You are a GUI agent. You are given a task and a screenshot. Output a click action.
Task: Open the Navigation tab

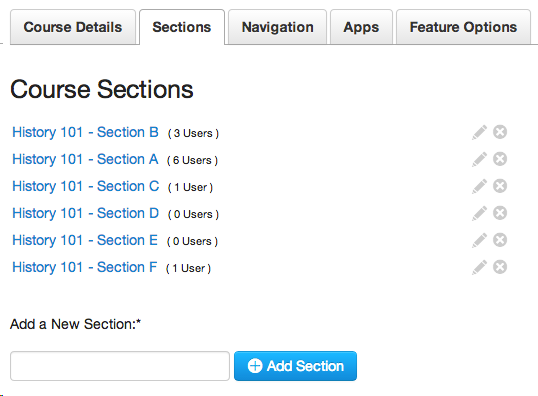[278, 27]
